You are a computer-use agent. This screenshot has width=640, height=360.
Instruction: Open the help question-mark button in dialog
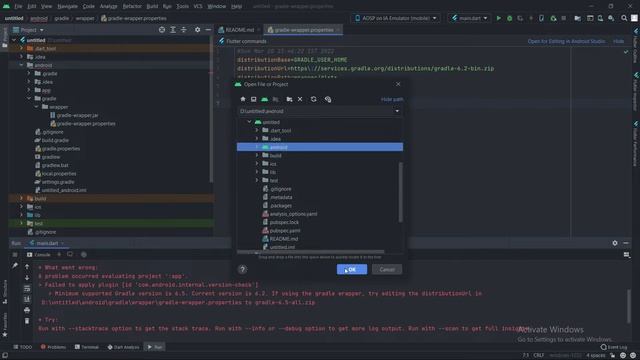click(x=242, y=269)
